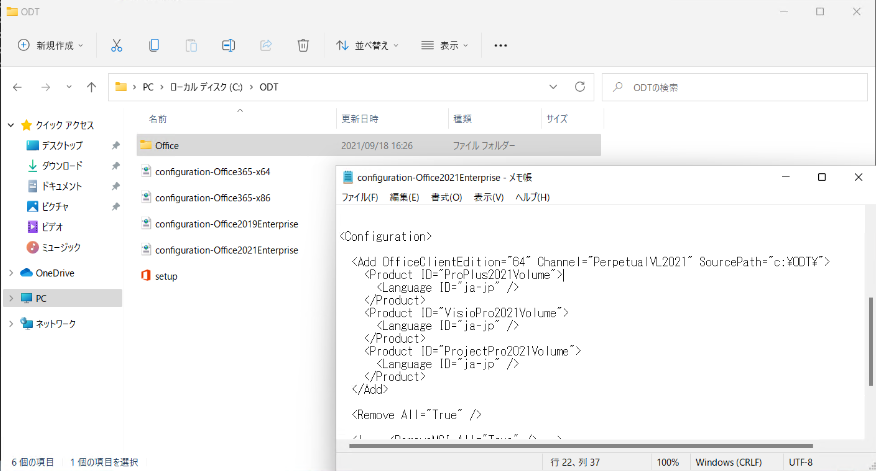Select the PC item in sidebar

(63, 298)
